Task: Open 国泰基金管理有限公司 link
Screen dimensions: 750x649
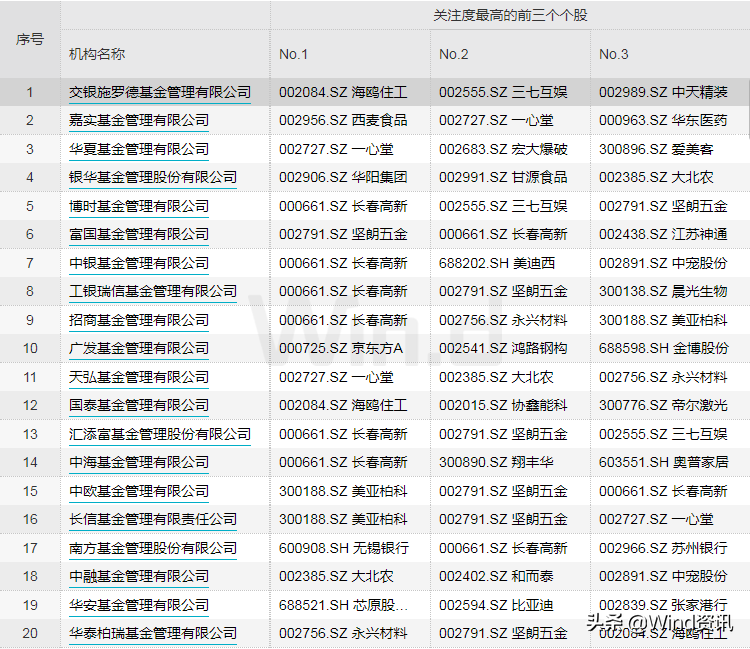Action: pyautogui.click(x=139, y=405)
